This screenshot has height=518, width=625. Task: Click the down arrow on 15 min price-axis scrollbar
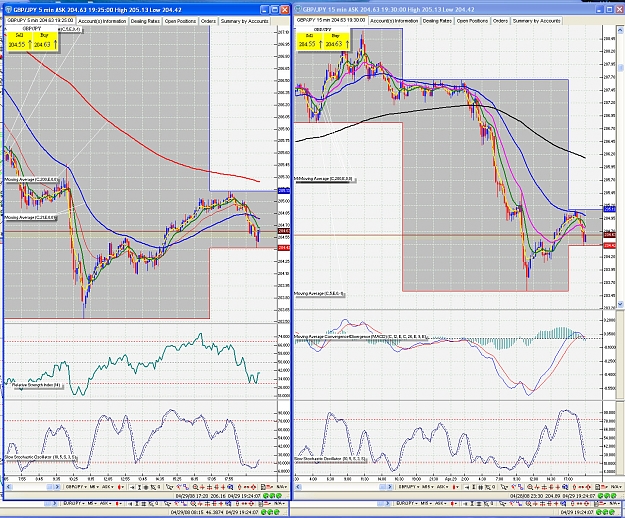click(620, 304)
